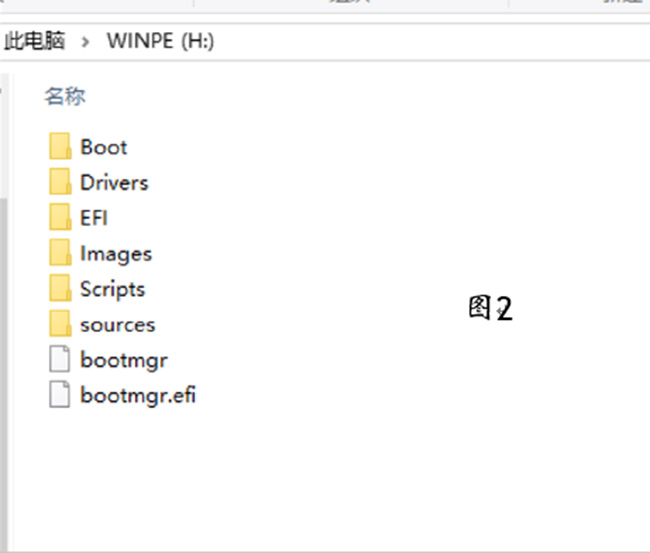Viewport: 650px width, 553px height.
Task: Select the Drivers folder name label
Action: 114,183
